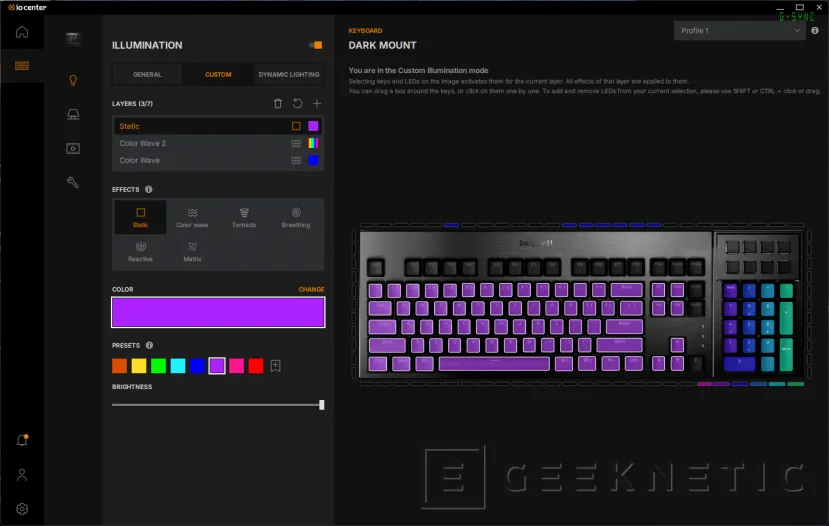Open the Home page in sidebar
This screenshot has height=526, width=829.
(21, 32)
